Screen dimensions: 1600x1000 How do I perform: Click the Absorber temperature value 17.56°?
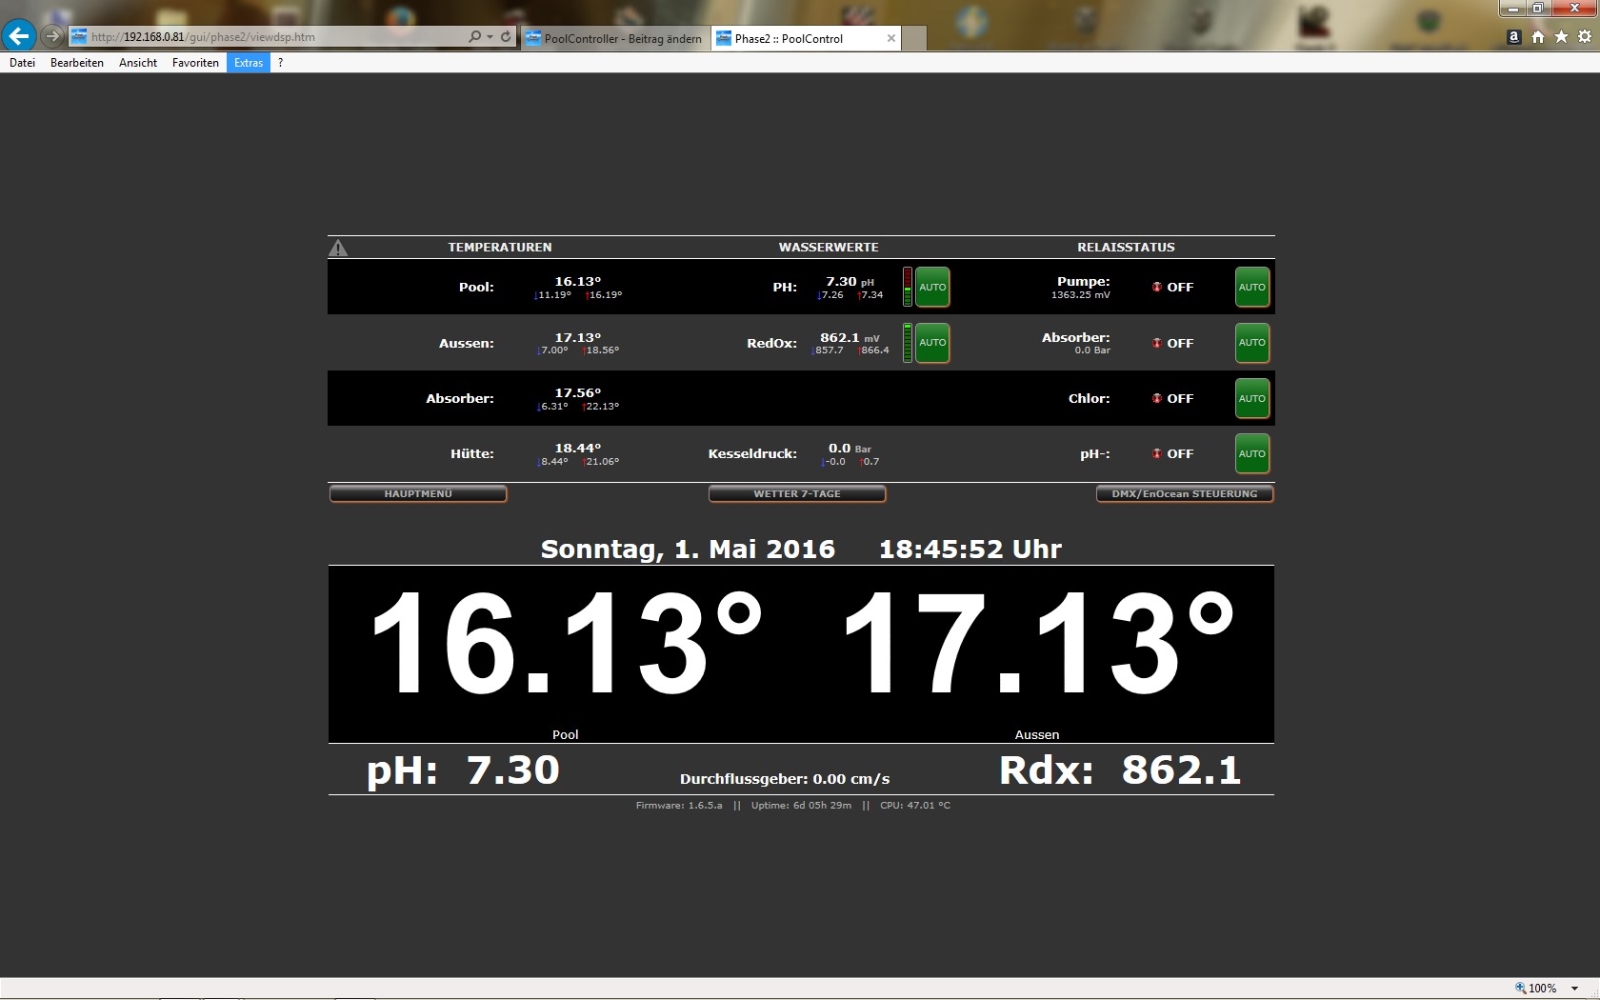pyautogui.click(x=578, y=393)
